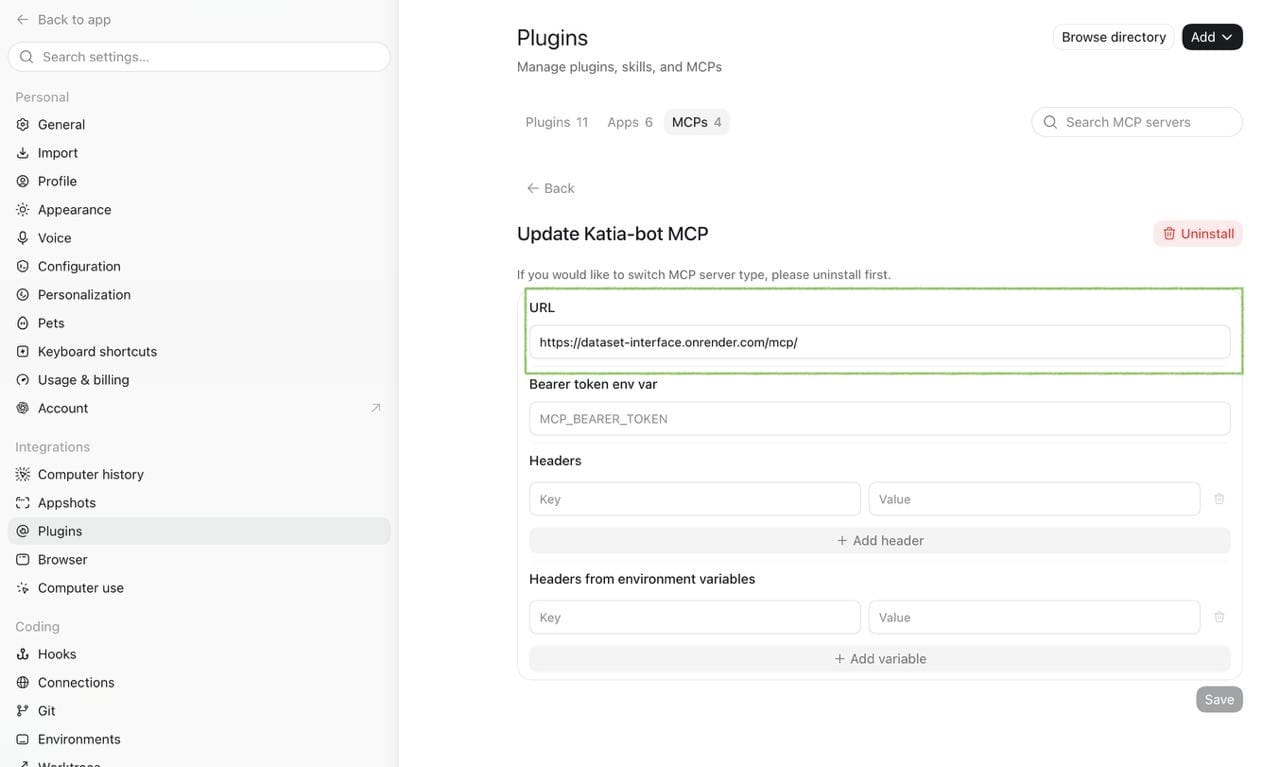Click the Add header button
Image resolution: width=1280 pixels, height=767 pixels.
coord(880,540)
